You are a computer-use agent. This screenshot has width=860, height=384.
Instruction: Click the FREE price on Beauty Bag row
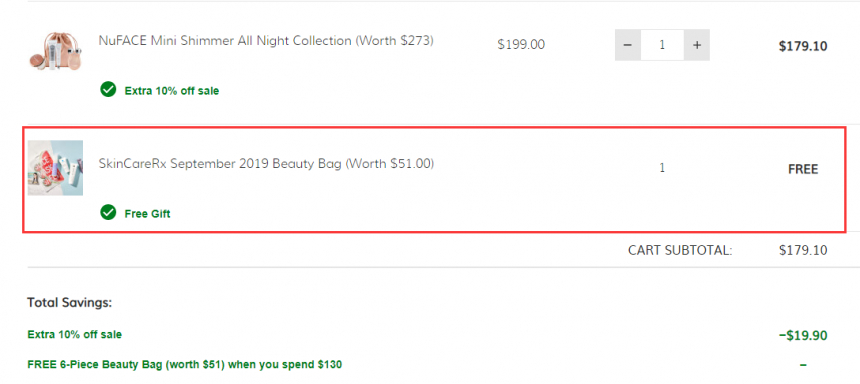point(803,170)
